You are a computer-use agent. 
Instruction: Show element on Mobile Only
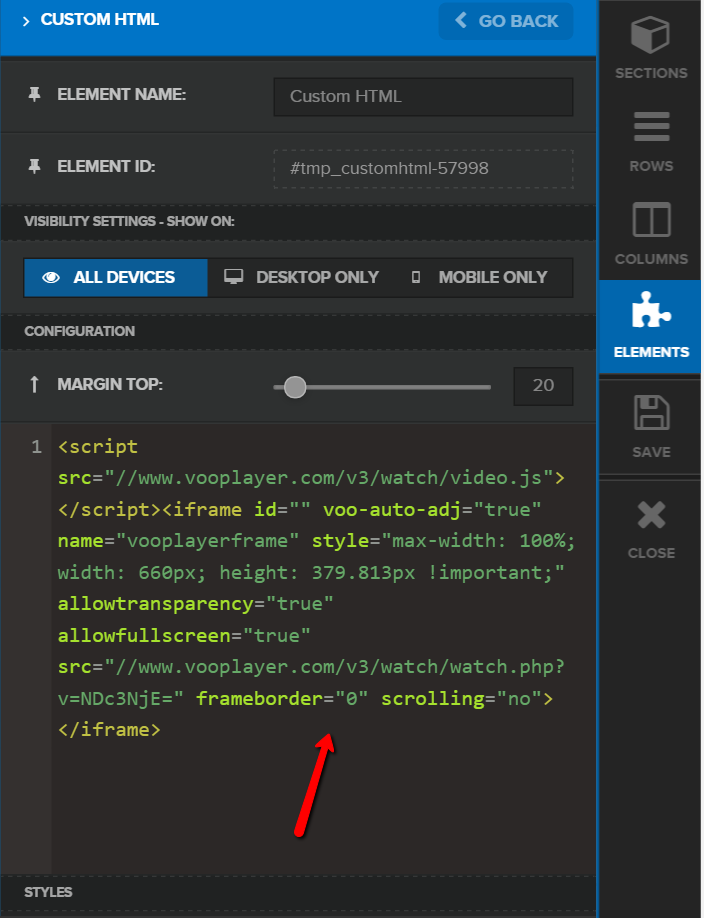(480, 278)
